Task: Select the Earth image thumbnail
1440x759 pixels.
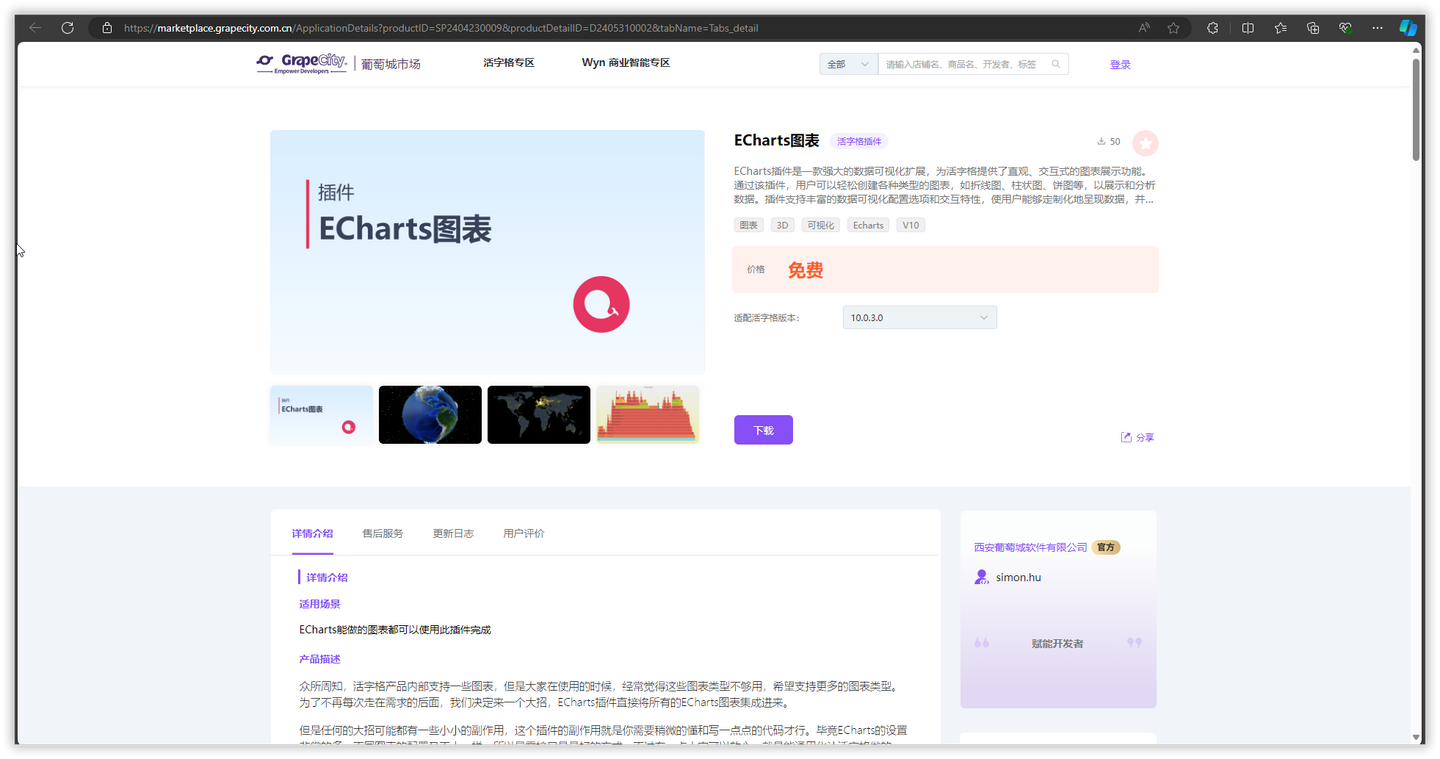Action: click(x=430, y=414)
